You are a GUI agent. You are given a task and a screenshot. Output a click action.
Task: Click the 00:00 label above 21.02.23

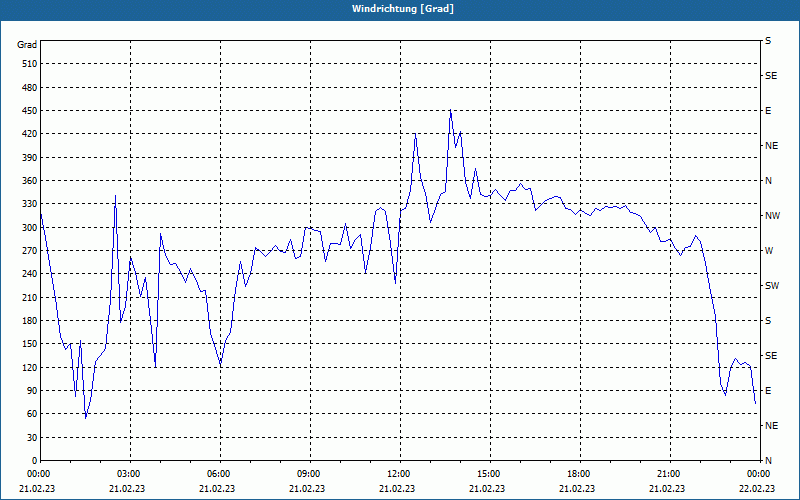point(38,474)
